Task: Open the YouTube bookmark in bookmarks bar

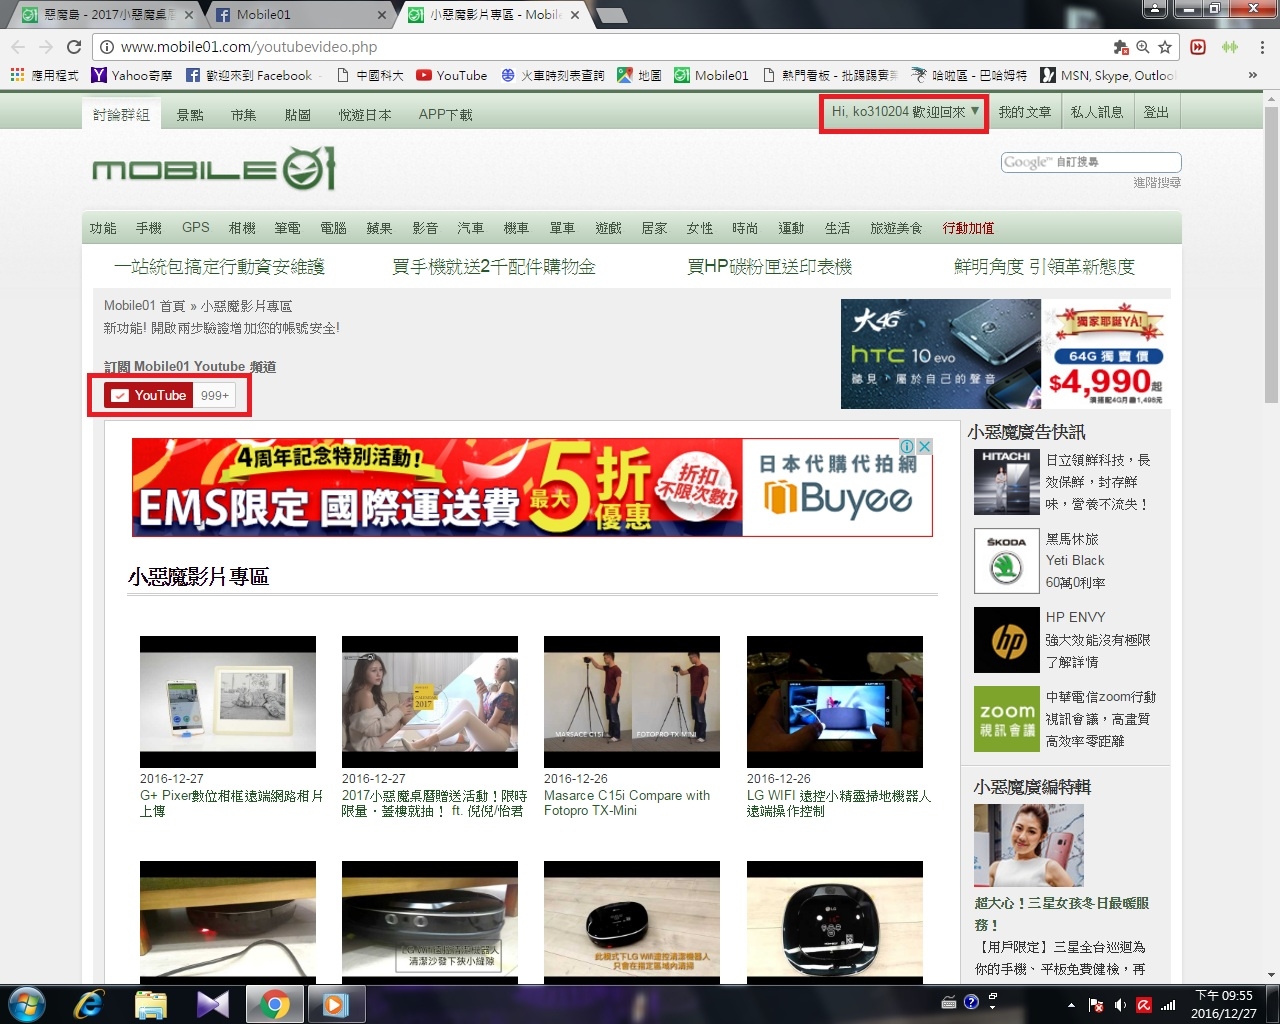Action: [452, 75]
